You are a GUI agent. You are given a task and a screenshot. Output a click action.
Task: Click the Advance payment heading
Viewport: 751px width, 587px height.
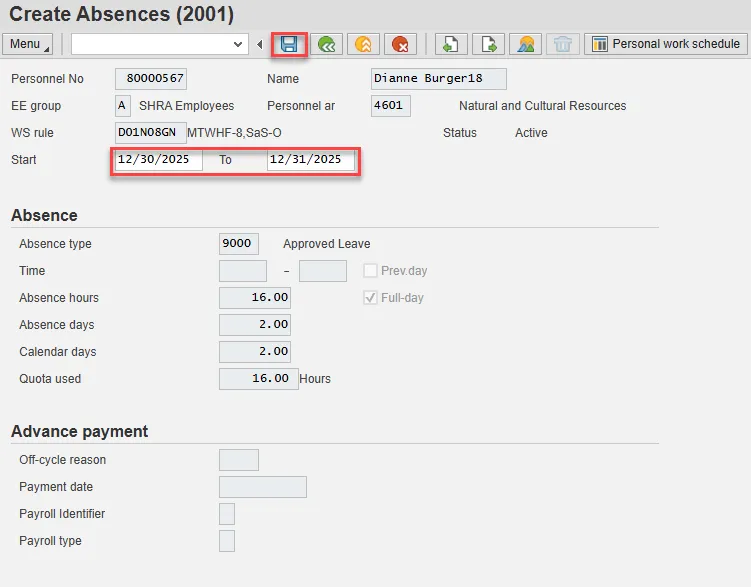click(80, 431)
